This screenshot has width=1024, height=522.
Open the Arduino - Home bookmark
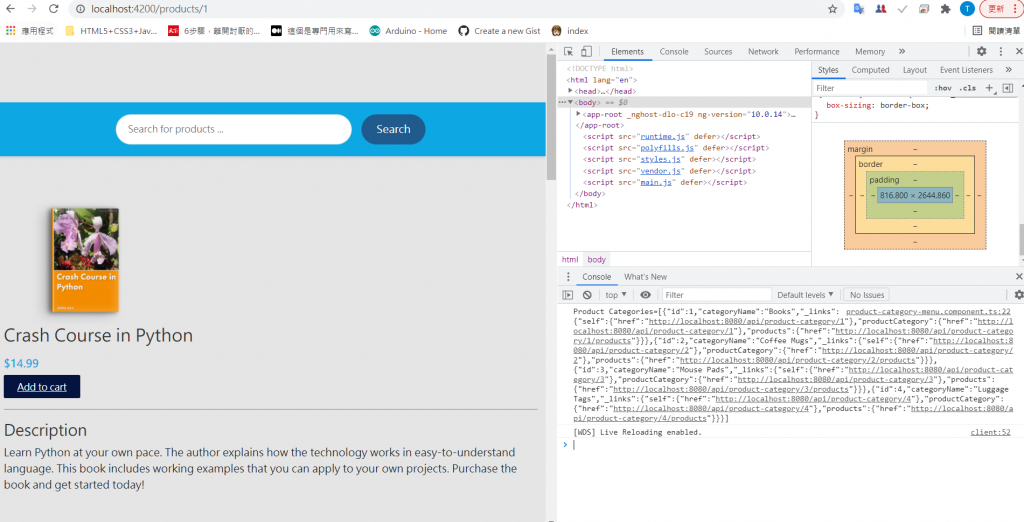pyautogui.click(x=408, y=31)
